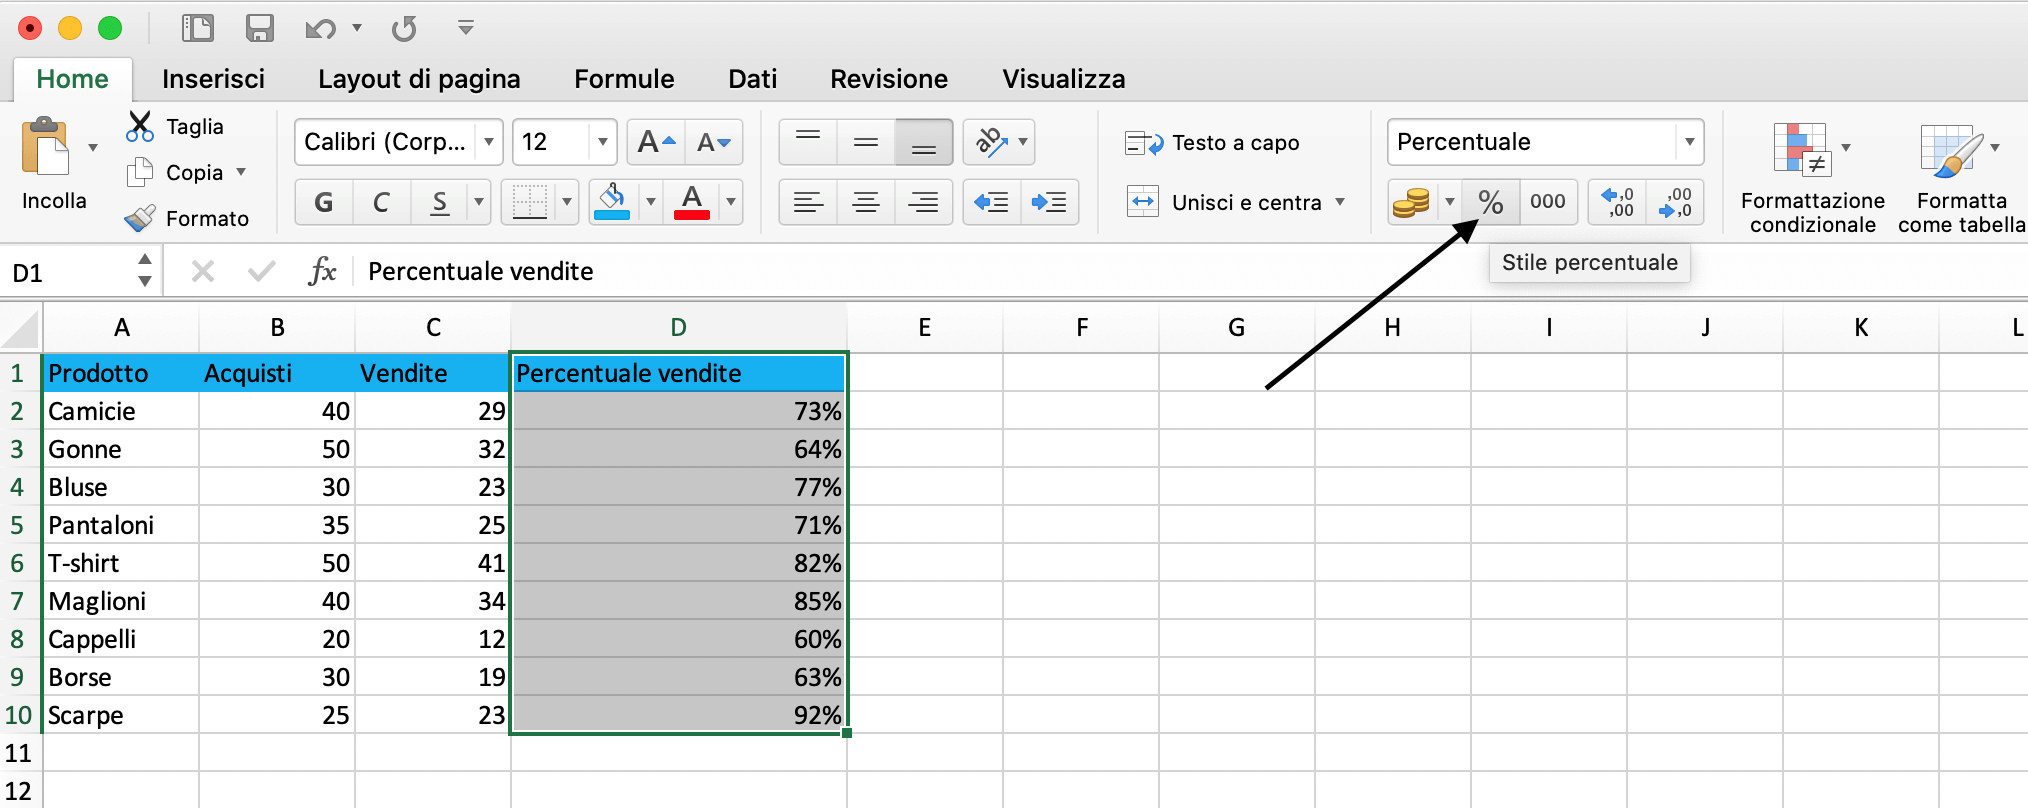This screenshot has width=2028, height=808.
Task: Apply the red font color A
Action: [692, 202]
